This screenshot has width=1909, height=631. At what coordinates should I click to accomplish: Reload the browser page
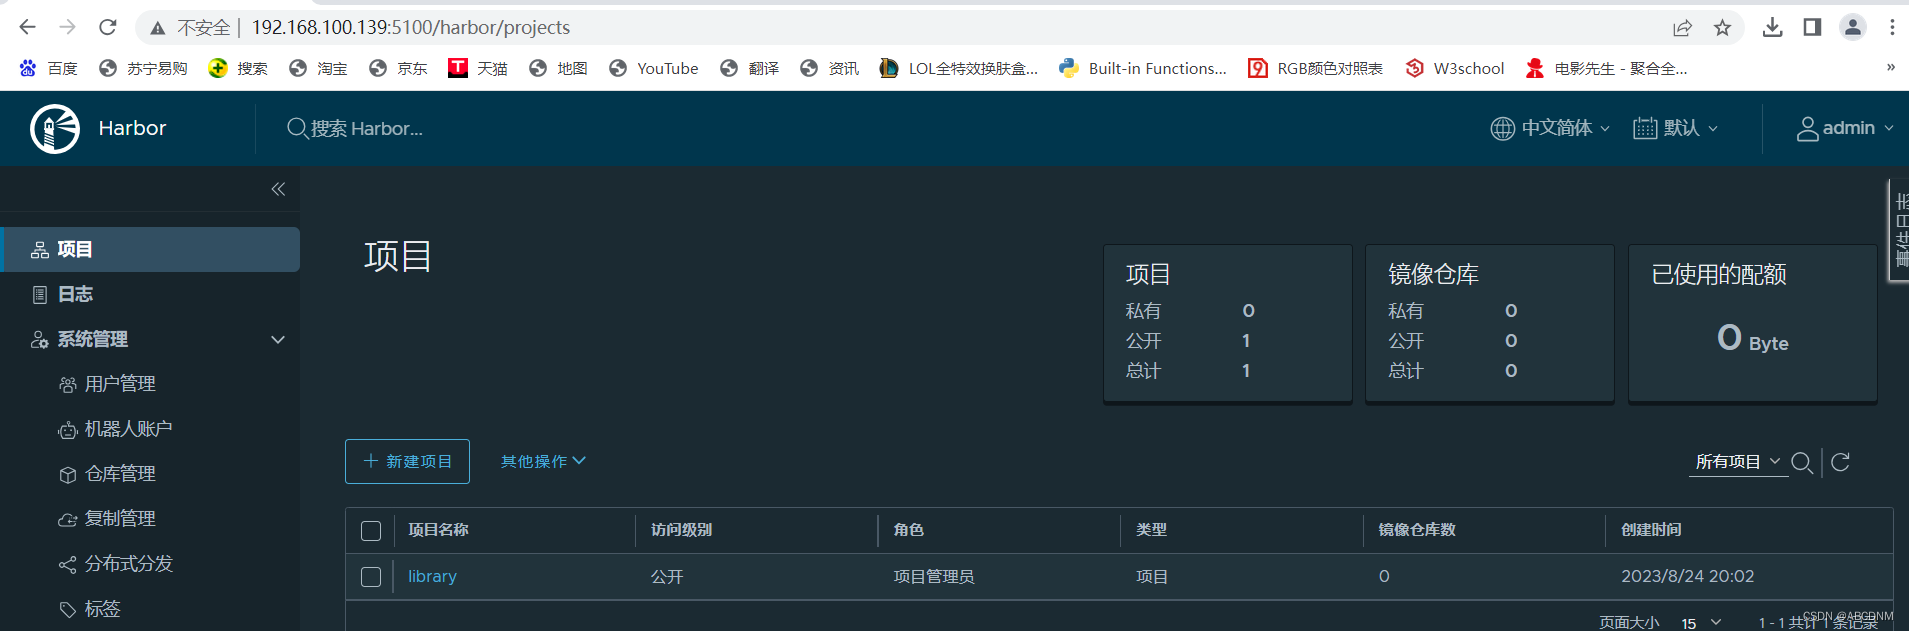pos(108,27)
